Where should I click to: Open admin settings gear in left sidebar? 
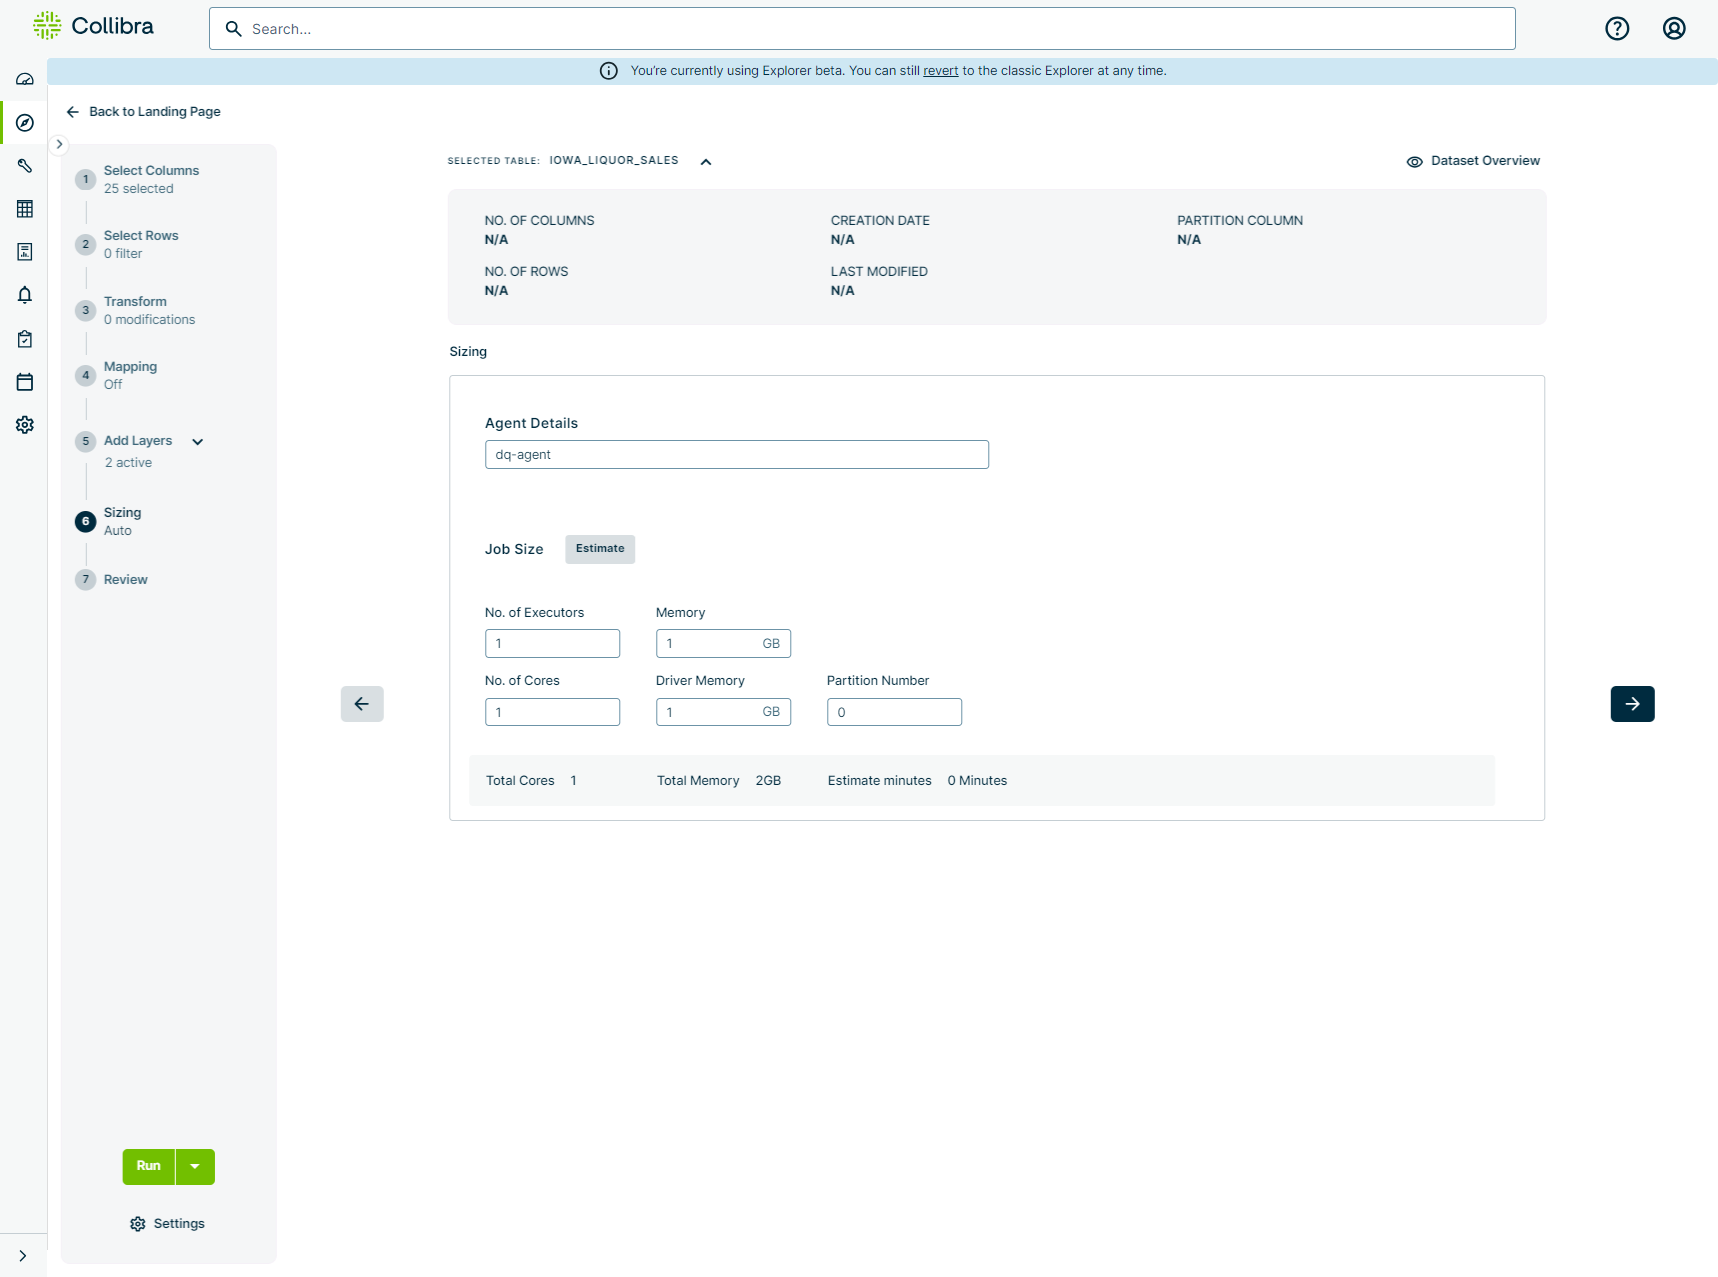click(x=25, y=425)
